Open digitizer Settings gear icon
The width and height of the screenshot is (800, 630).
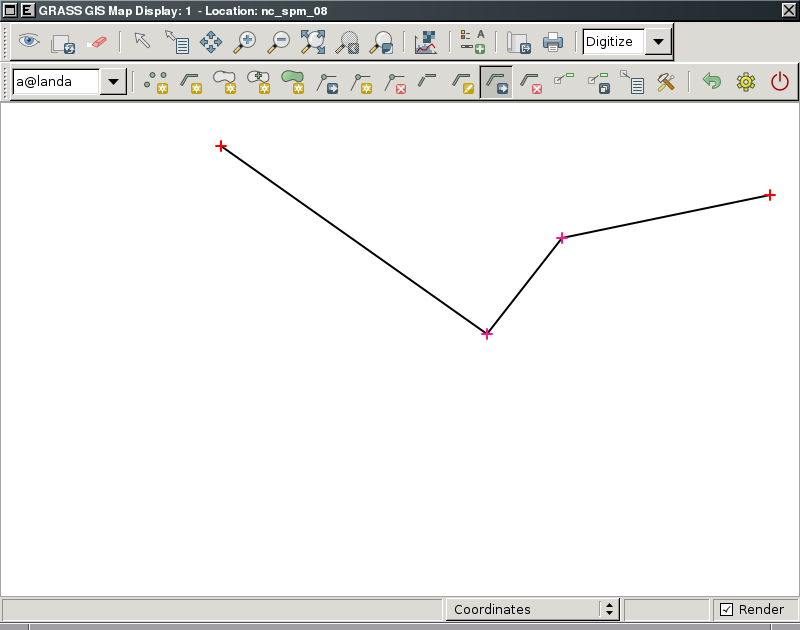pyautogui.click(x=746, y=82)
